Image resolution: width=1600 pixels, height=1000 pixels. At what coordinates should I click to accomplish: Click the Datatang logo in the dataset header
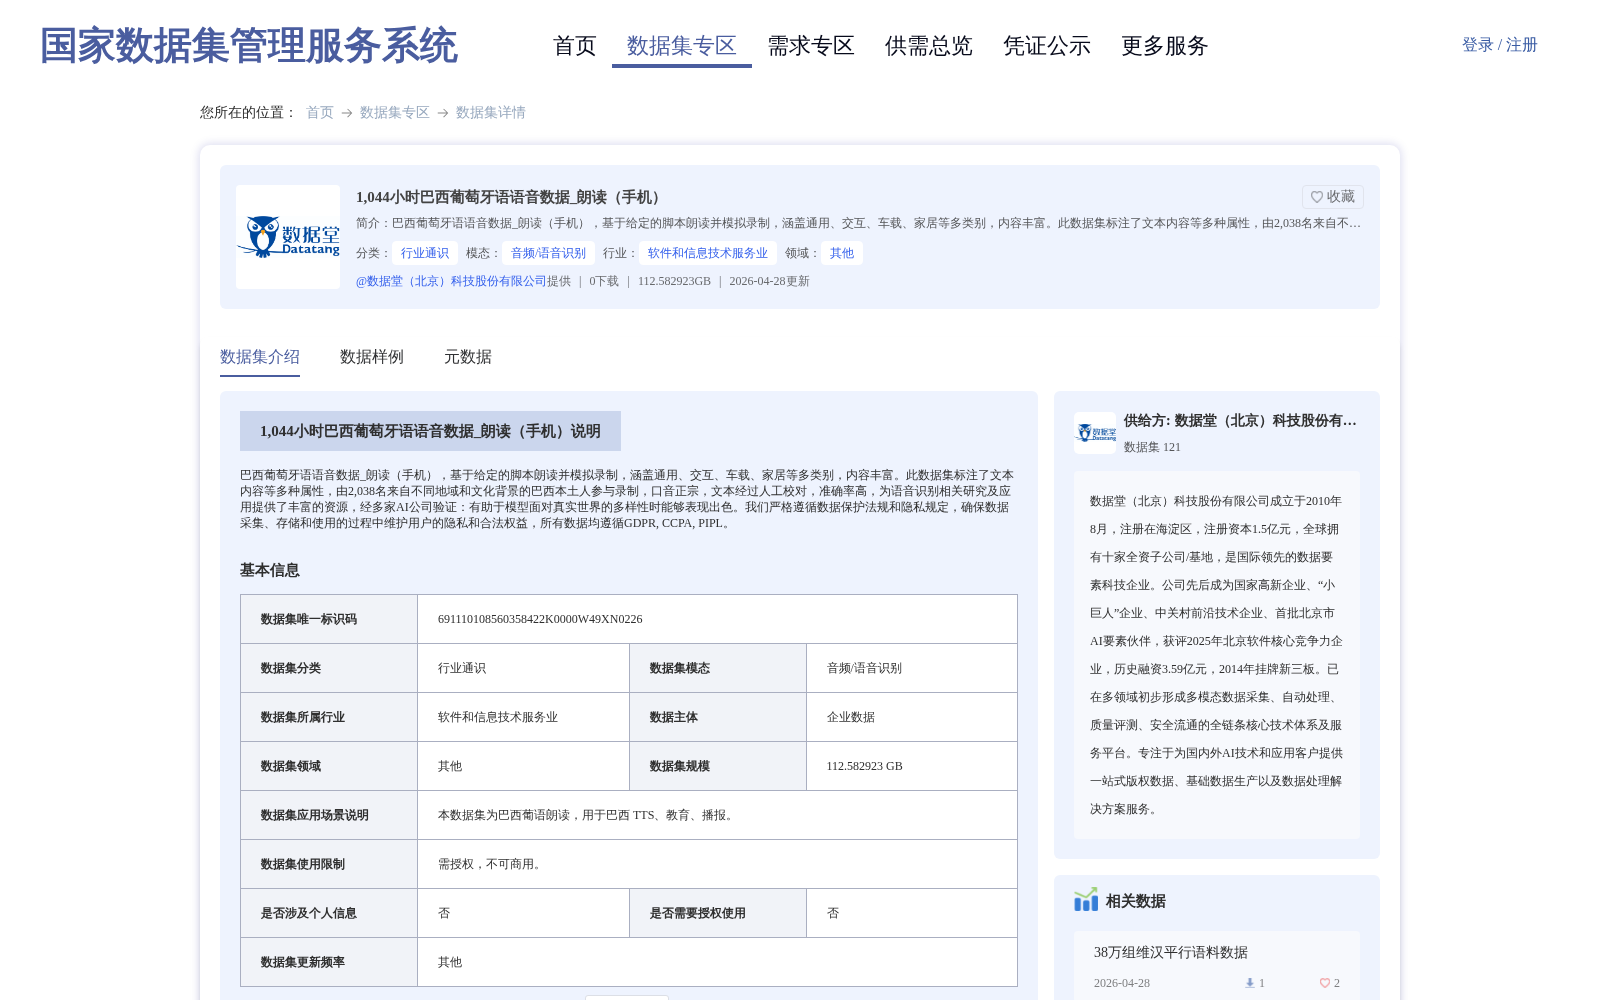(x=288, y=237)
